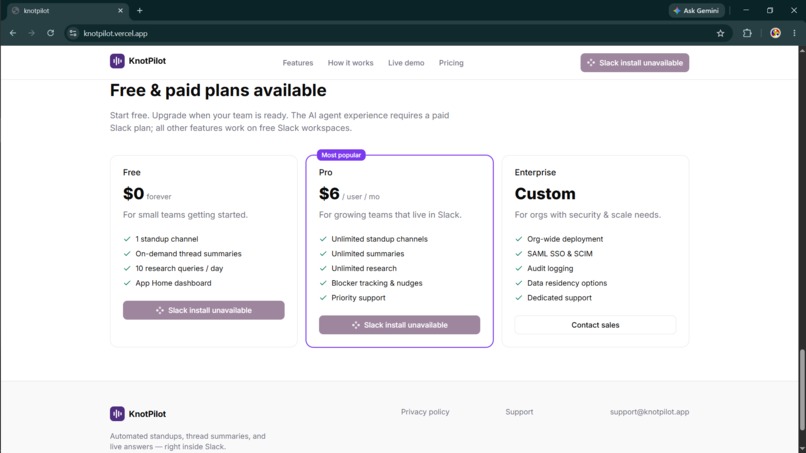Click Audit logging feature text
This screenshot has height=453, width=806.
click(550, 268)
